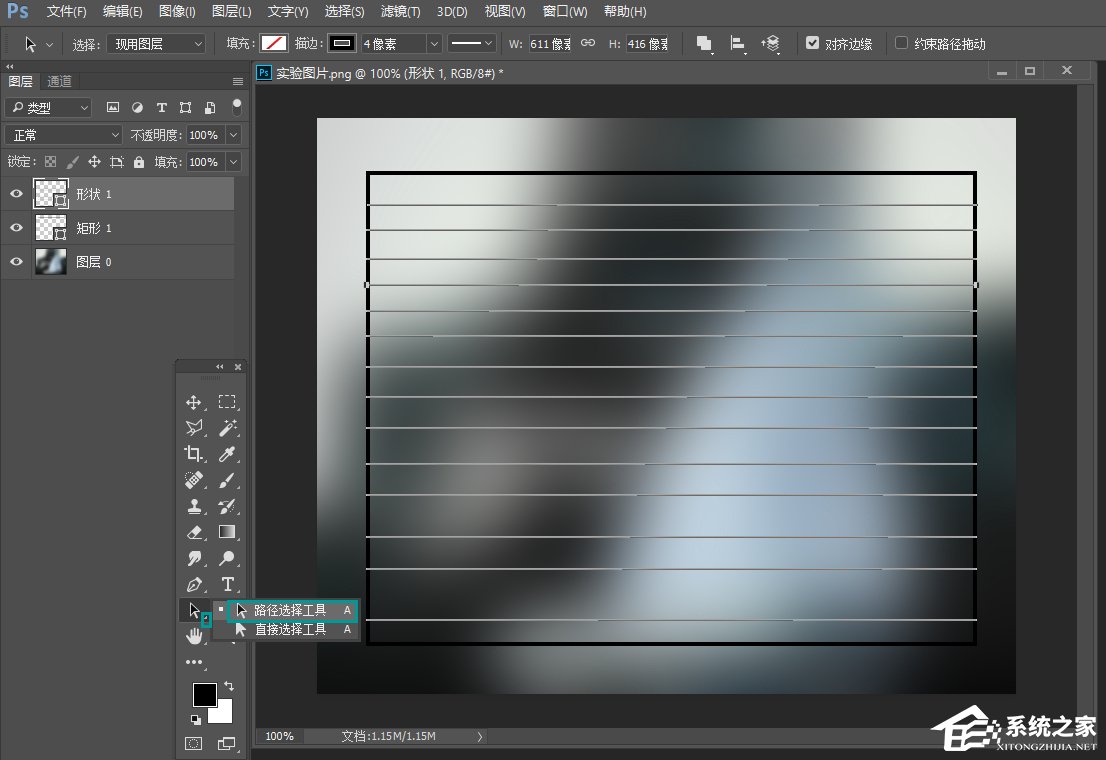Viewport: 1106px width, 760px height.
Task: Expand the 现用图层 selection dropdown
Action: (x=156, y=44)
